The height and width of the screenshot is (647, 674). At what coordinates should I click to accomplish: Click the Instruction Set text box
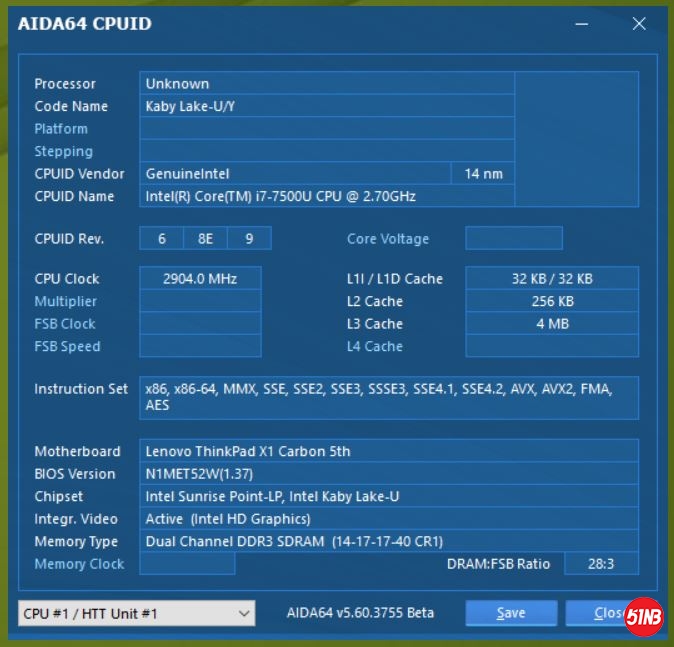(x=388, y=397)
